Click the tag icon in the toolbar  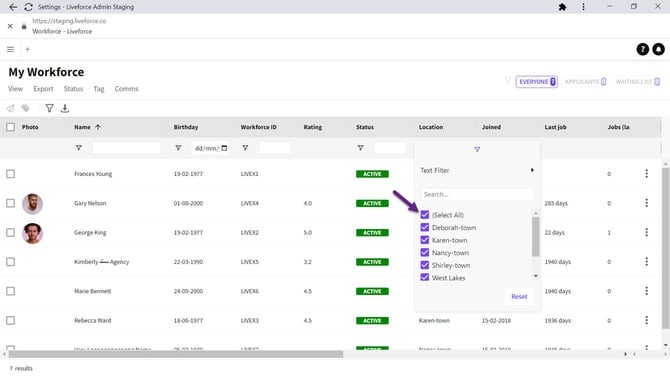point(26,108)
